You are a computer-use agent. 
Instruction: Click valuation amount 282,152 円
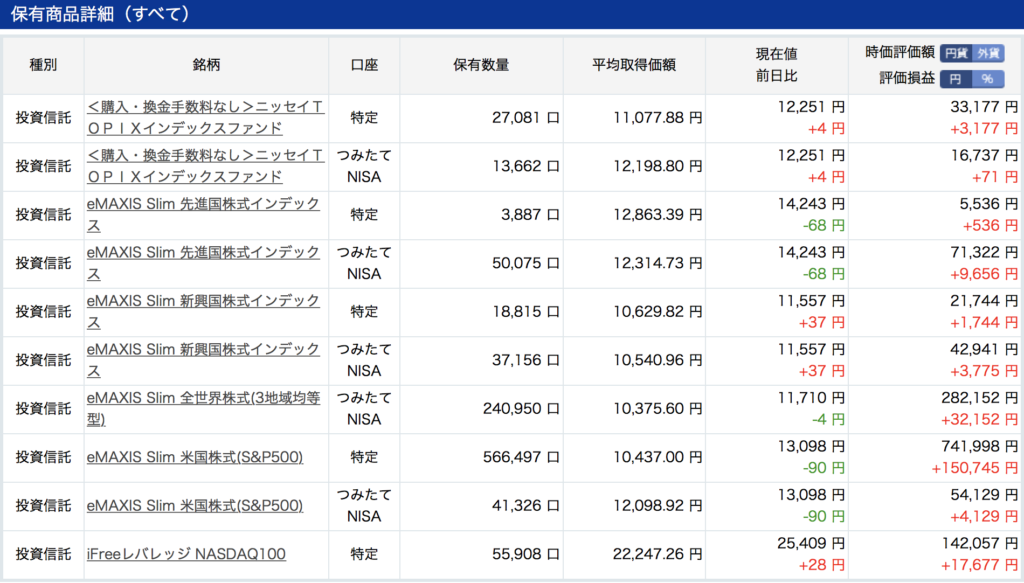tap(980, 398)
